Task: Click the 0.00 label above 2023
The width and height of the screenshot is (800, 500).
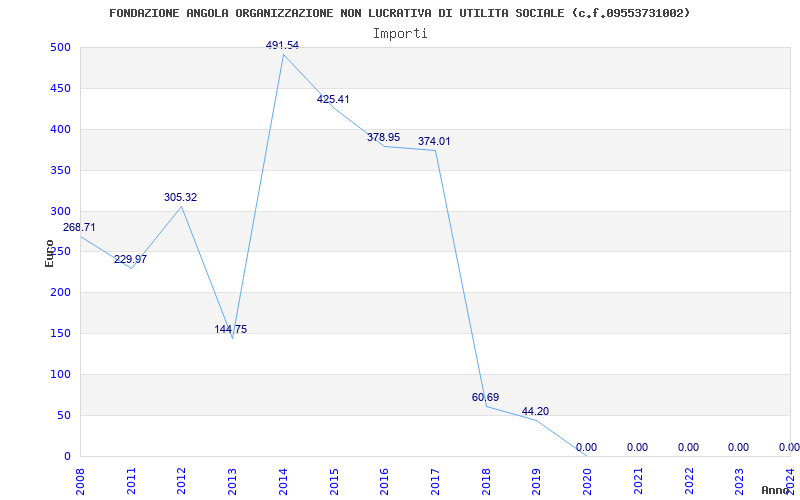Action: tap(738, 447)
